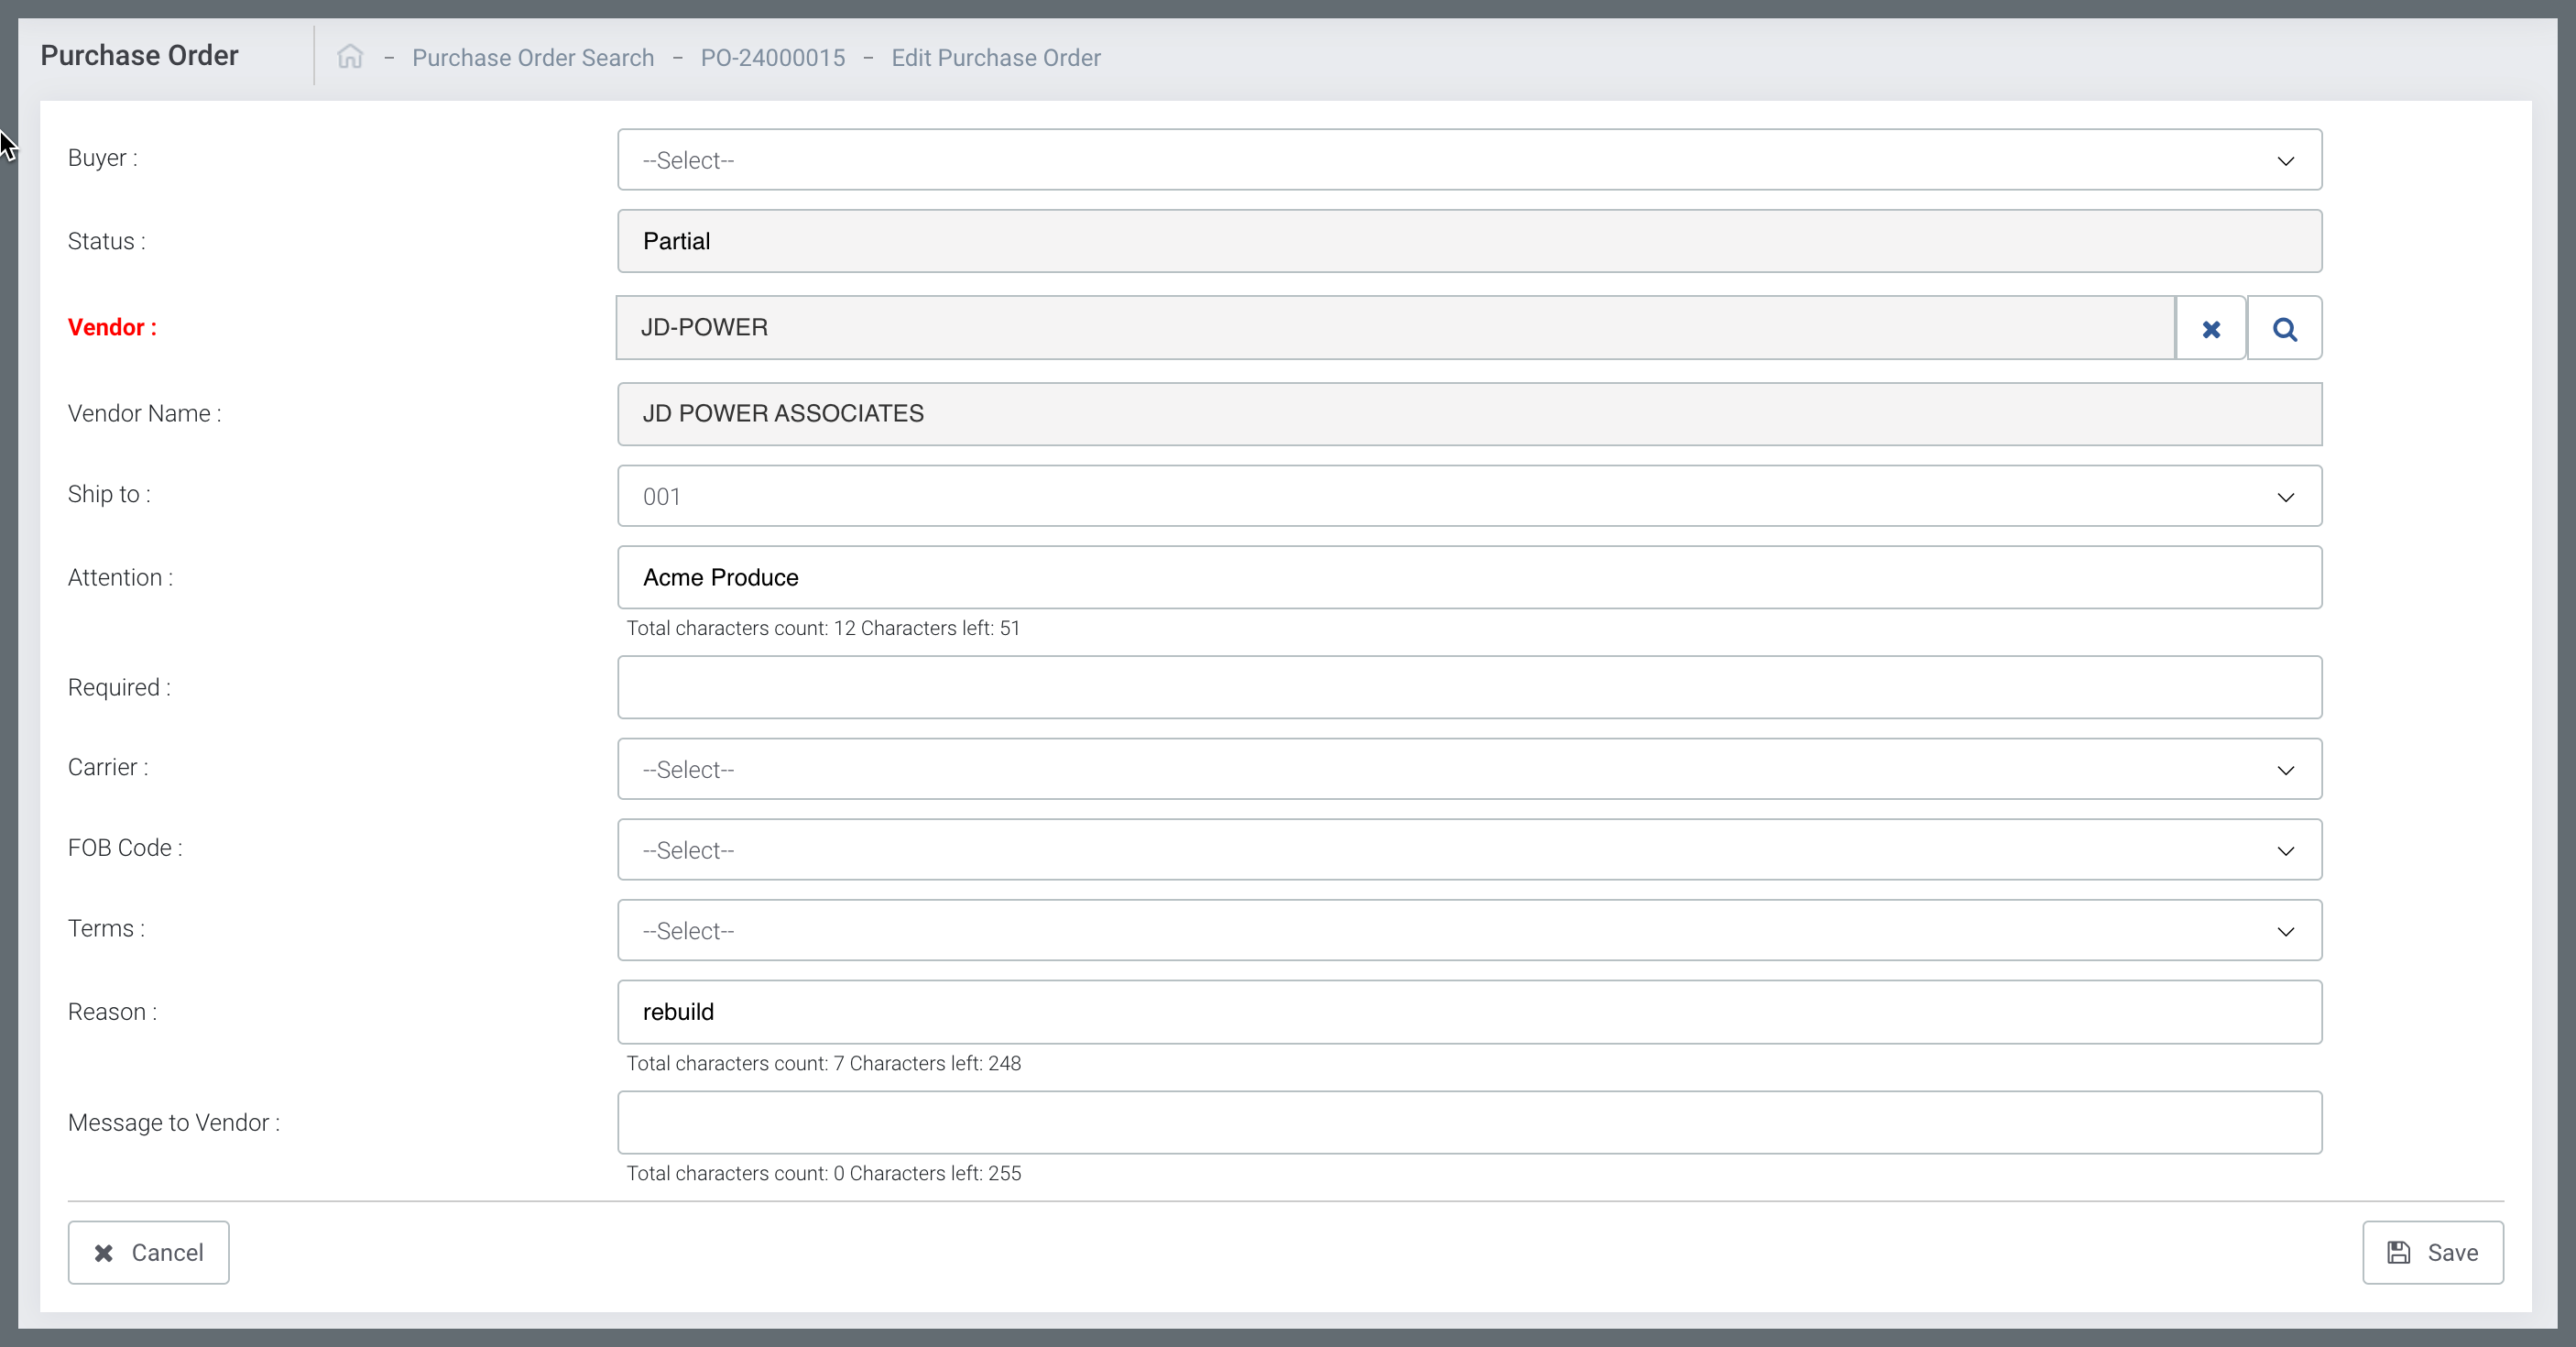The height and width of the screenshot is (1347, 2576).
Task: Go to Purchase Order Search breadcrumb
Action: [533, 58]
